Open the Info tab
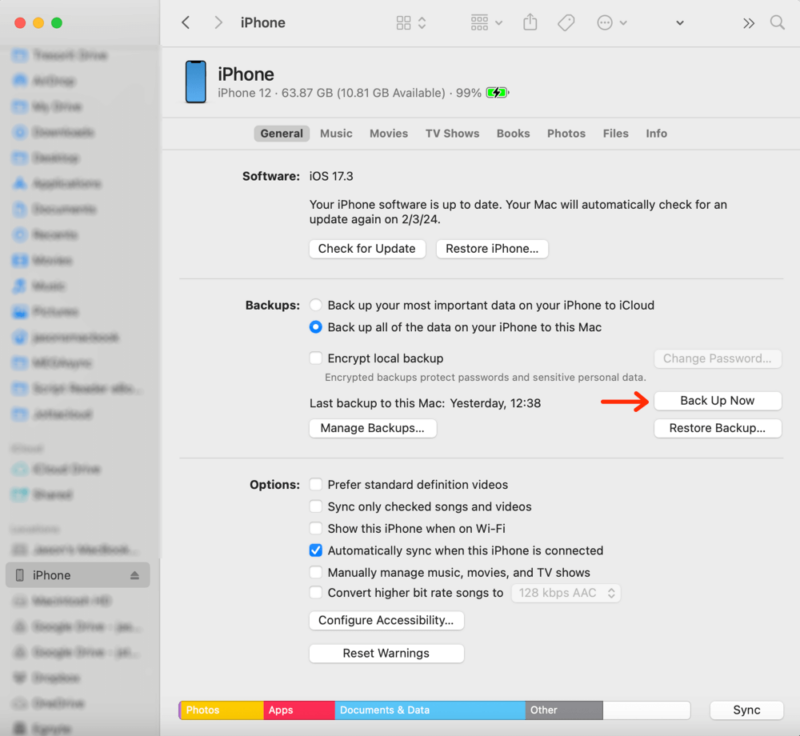The image size is (800, 736). [657, 134]
